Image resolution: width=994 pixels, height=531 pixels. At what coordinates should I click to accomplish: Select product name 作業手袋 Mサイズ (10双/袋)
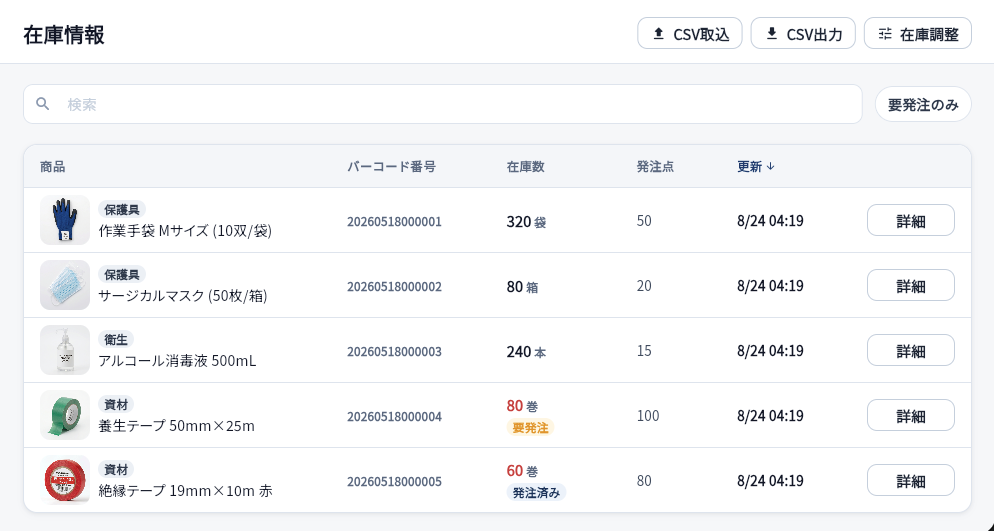[x=185, y=231]
